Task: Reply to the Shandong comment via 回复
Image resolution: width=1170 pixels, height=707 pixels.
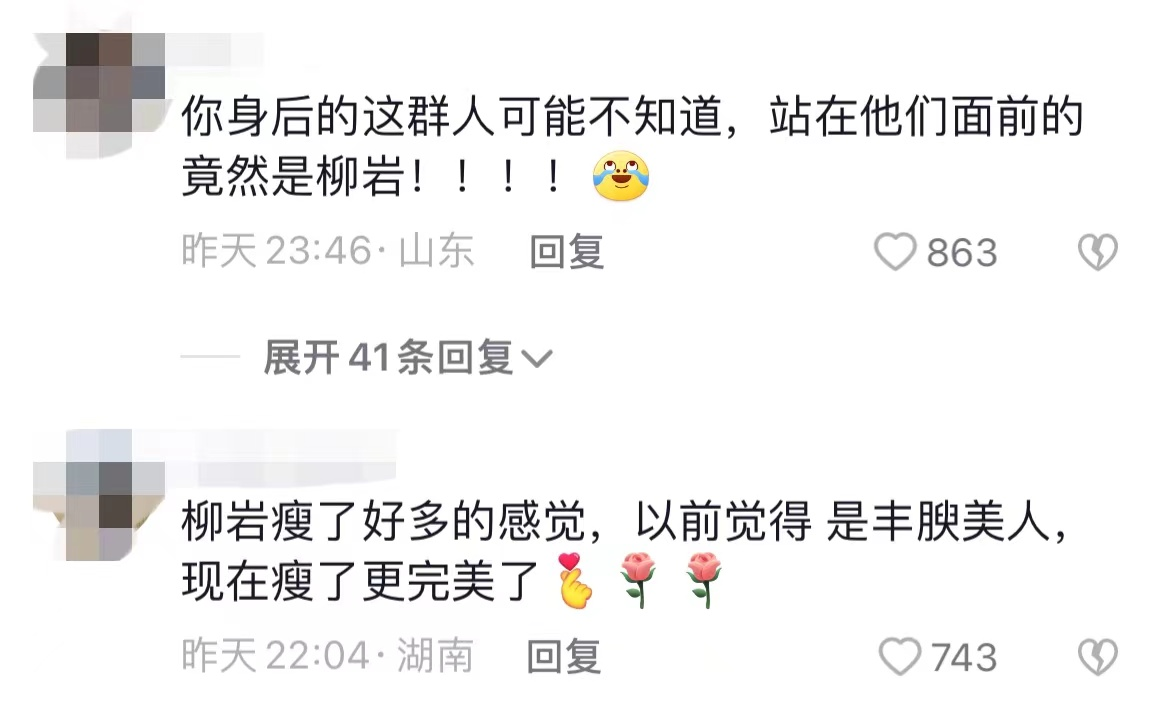Action: tap(566, 251)
